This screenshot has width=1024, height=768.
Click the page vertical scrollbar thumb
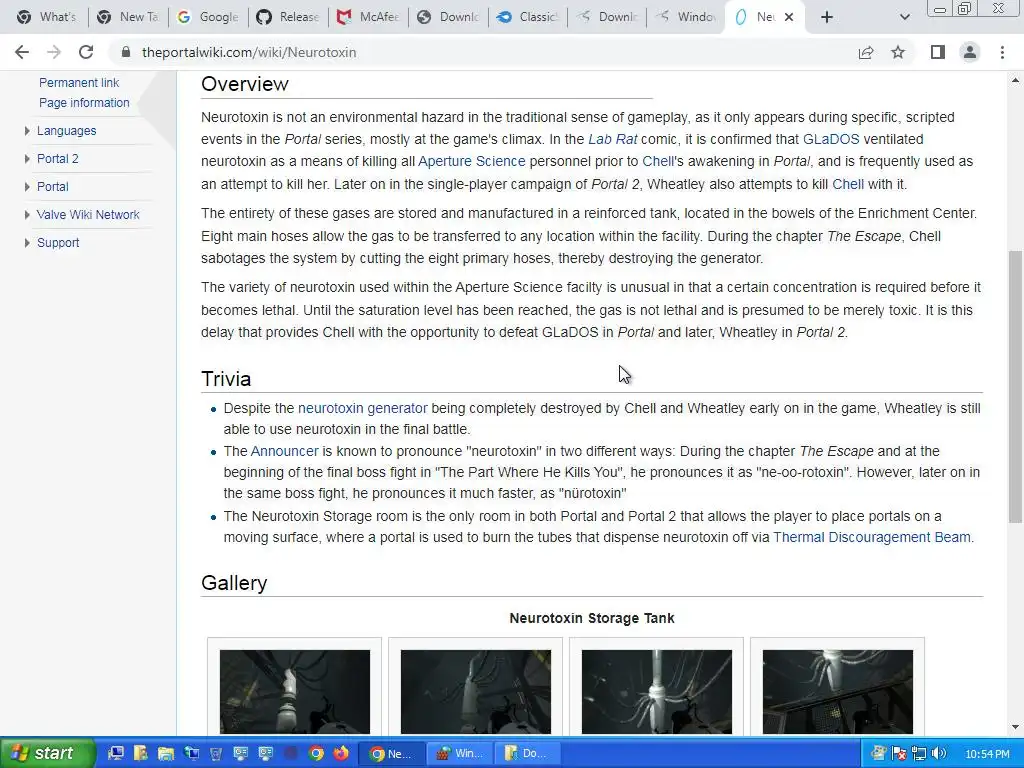click(1015, 387)
